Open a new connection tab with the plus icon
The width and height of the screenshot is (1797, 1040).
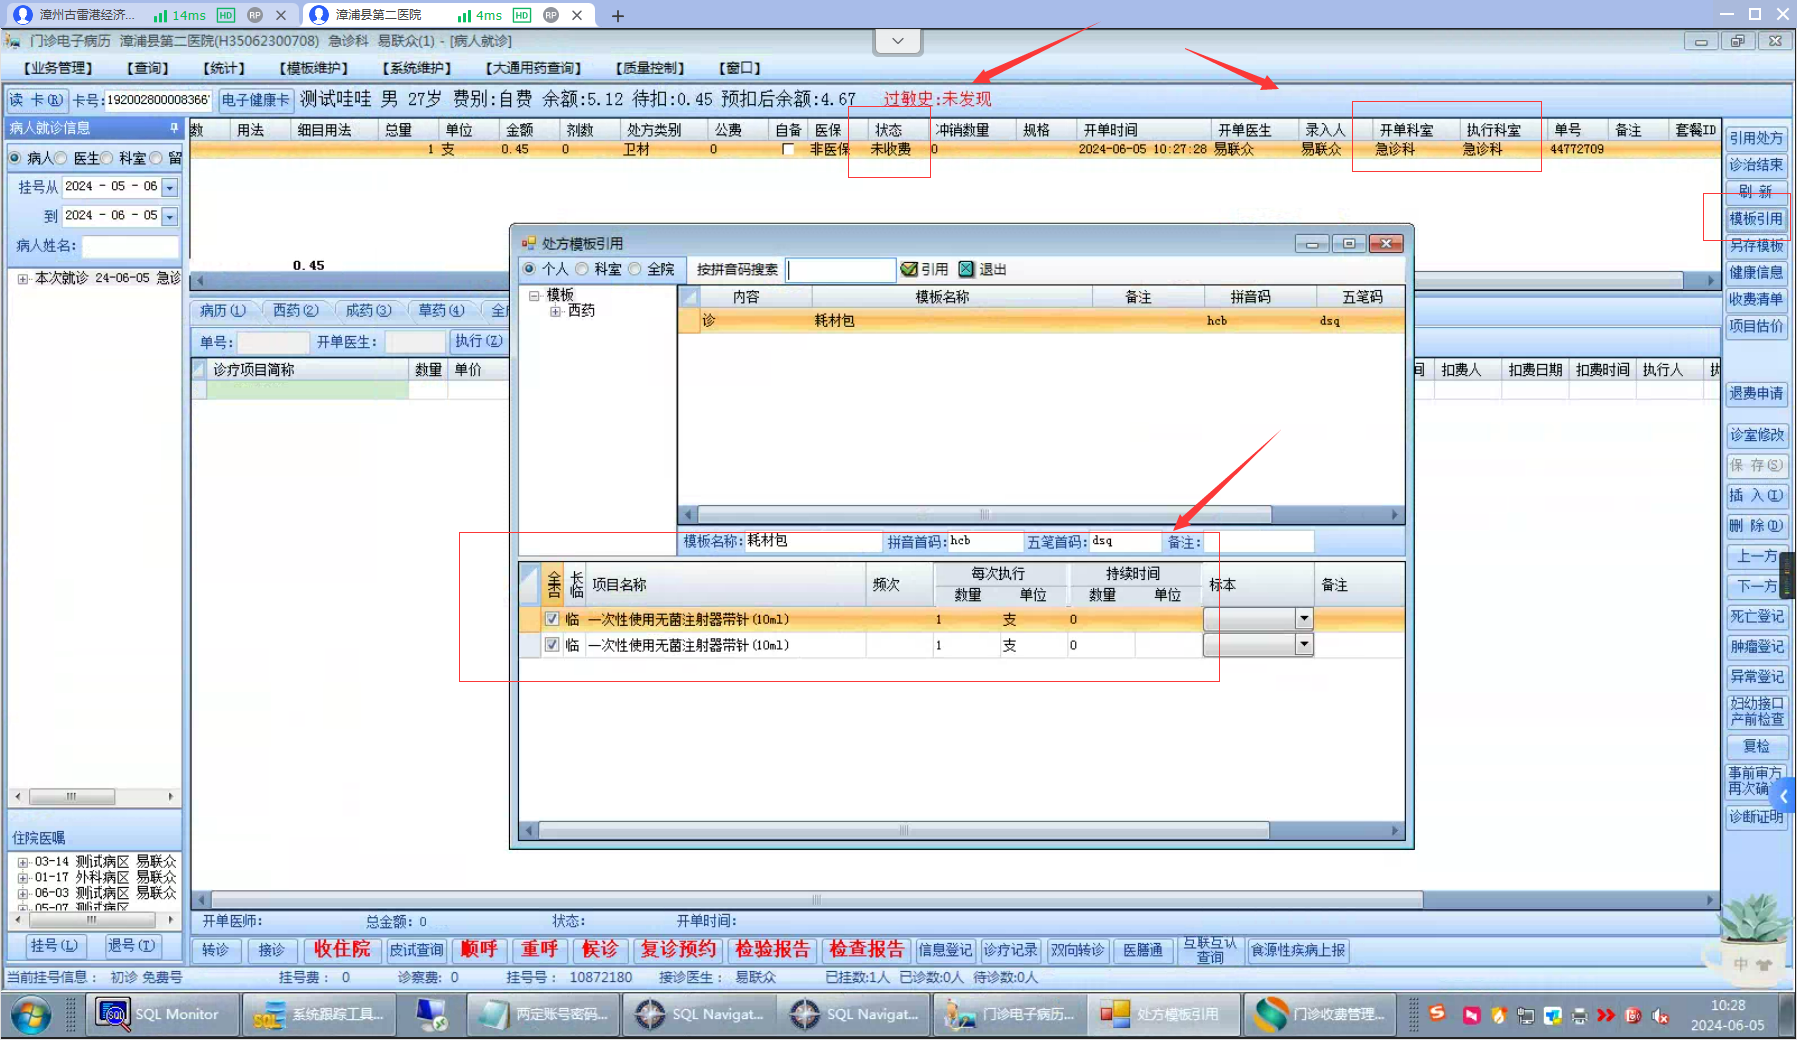618,15
